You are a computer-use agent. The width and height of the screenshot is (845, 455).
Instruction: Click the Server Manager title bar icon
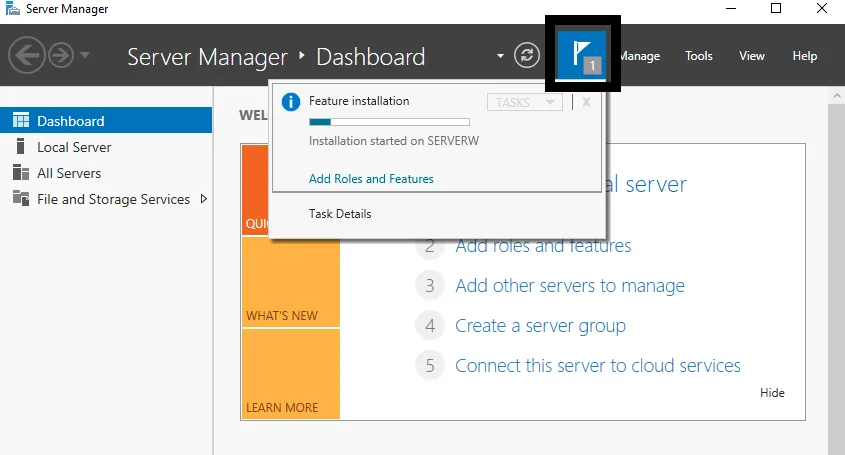pyautogui.click(x=12, y=9)
